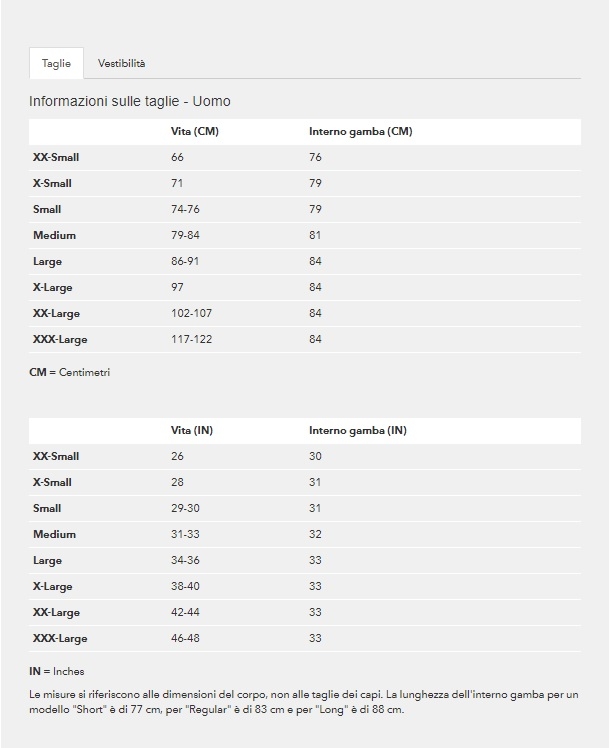Click the 46-48 inch waist value

point(186,639)
